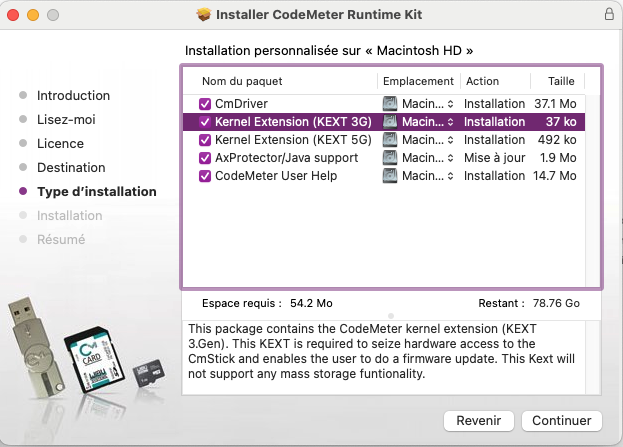Viewport: 623px width, 447px height.
Task: Uncheck Kernel Extension (KEXT 5G) checkbox
Action: click(205, 140)
